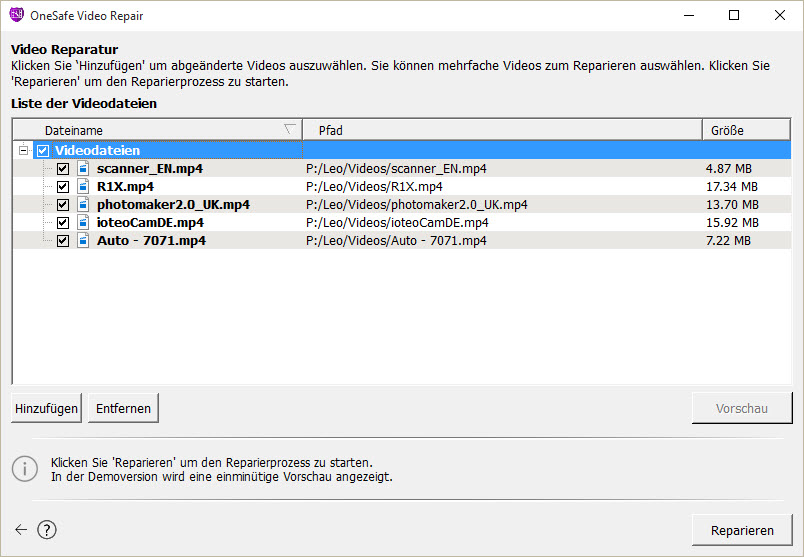Viewport: 804px width, 557px height.
Task: Click the info icon beside the repair hint
Action: [25, 469]
